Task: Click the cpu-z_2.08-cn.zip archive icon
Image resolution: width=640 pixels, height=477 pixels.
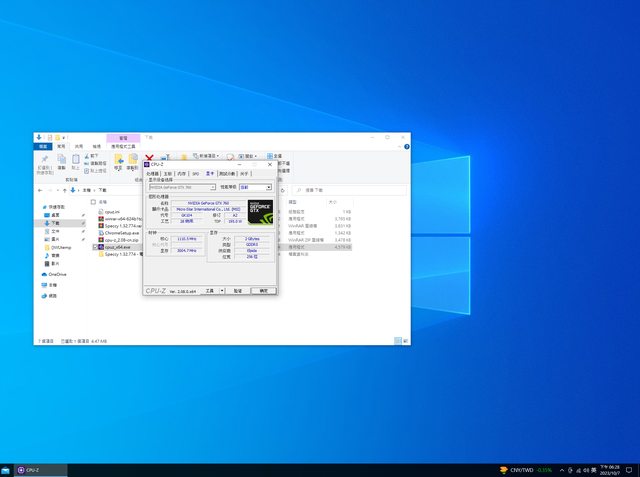Action: 101,240
